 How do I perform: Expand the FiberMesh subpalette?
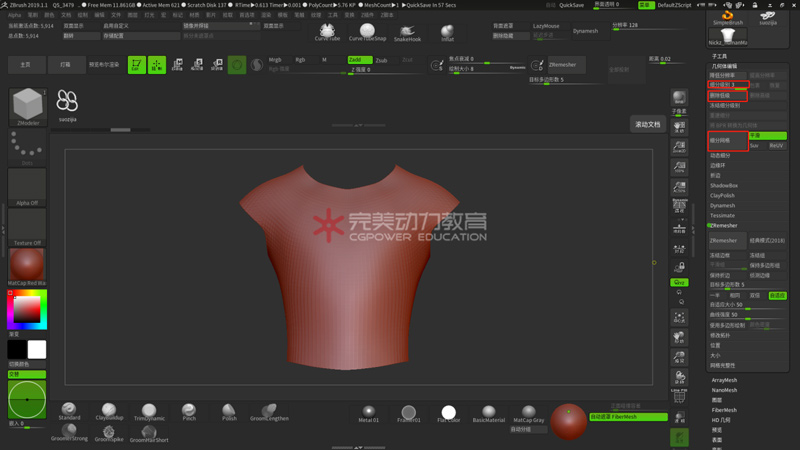[724, 410]
